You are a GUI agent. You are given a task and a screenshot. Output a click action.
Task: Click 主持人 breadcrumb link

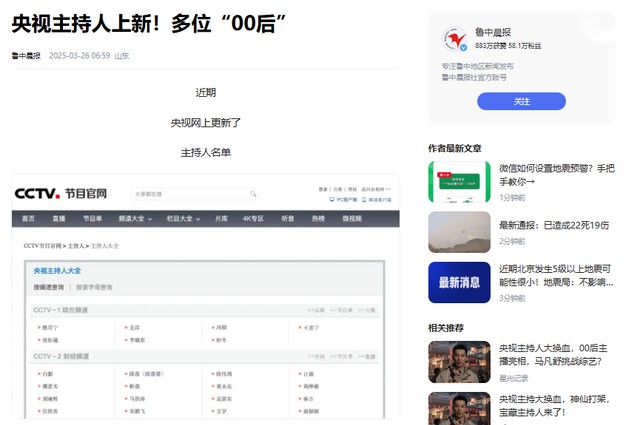click(x=76, y=246)
